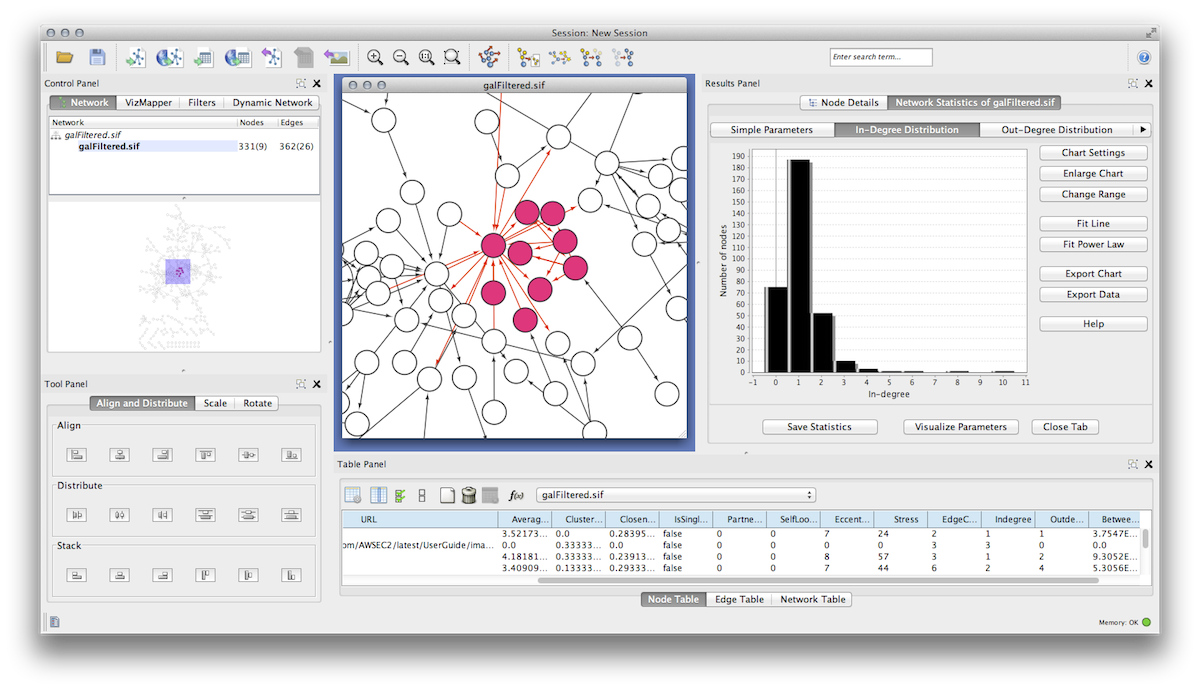This screenshot has height=690, width=1200.
Task: Switch to the VizMapper tab
Action: point(148,103)
